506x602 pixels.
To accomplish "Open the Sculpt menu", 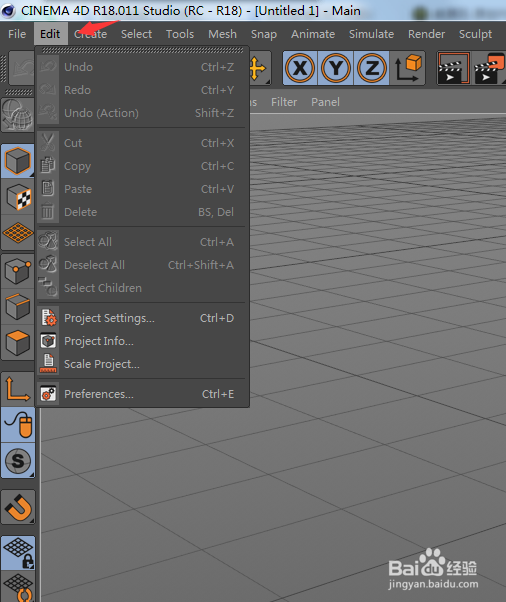I will pyautogui.click(x=475, y=34).
